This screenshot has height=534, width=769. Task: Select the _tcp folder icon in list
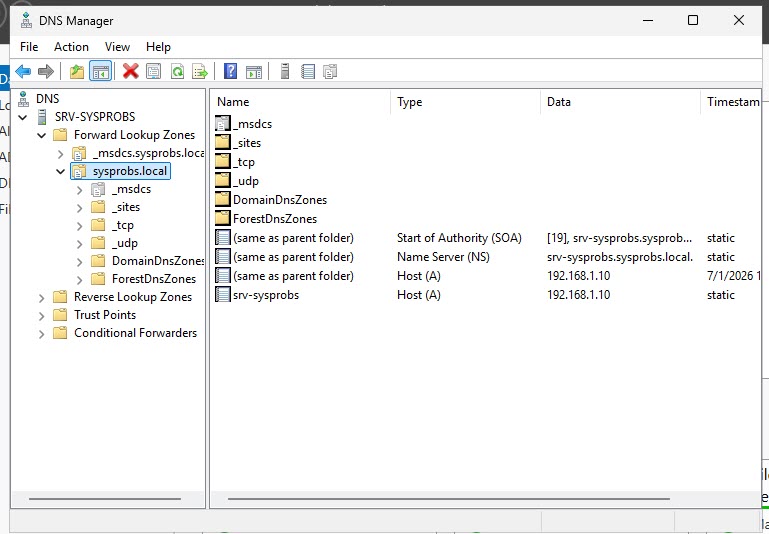coord(223,162)
